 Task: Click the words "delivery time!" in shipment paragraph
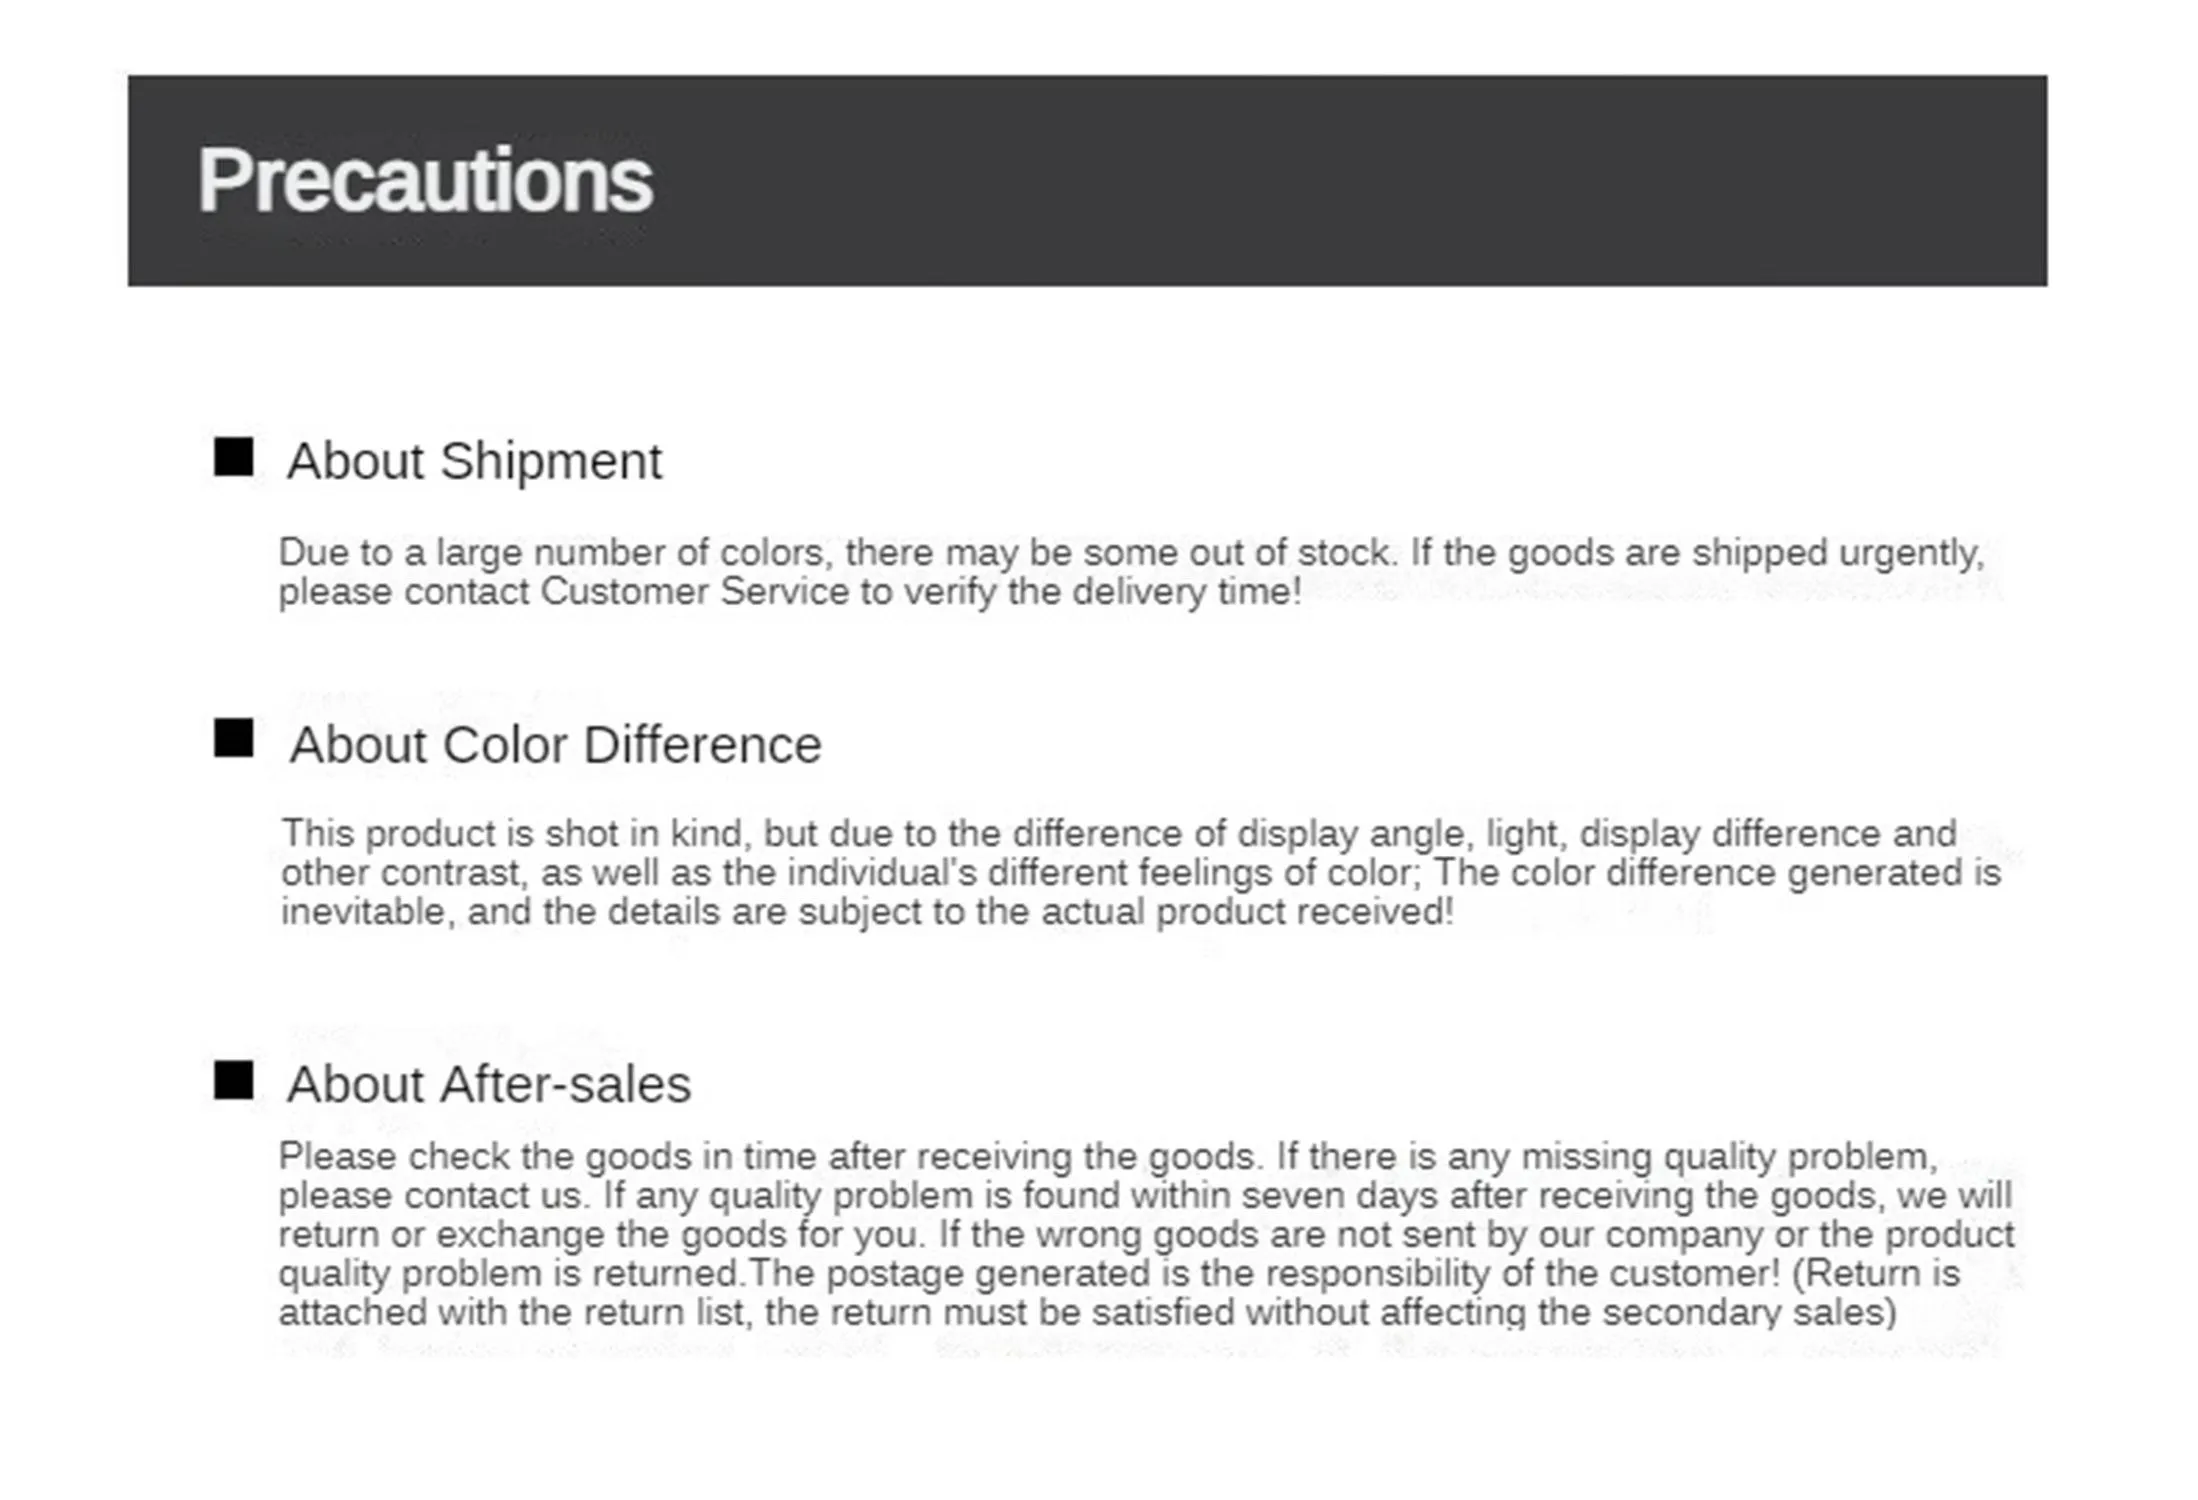[1187, 592]
